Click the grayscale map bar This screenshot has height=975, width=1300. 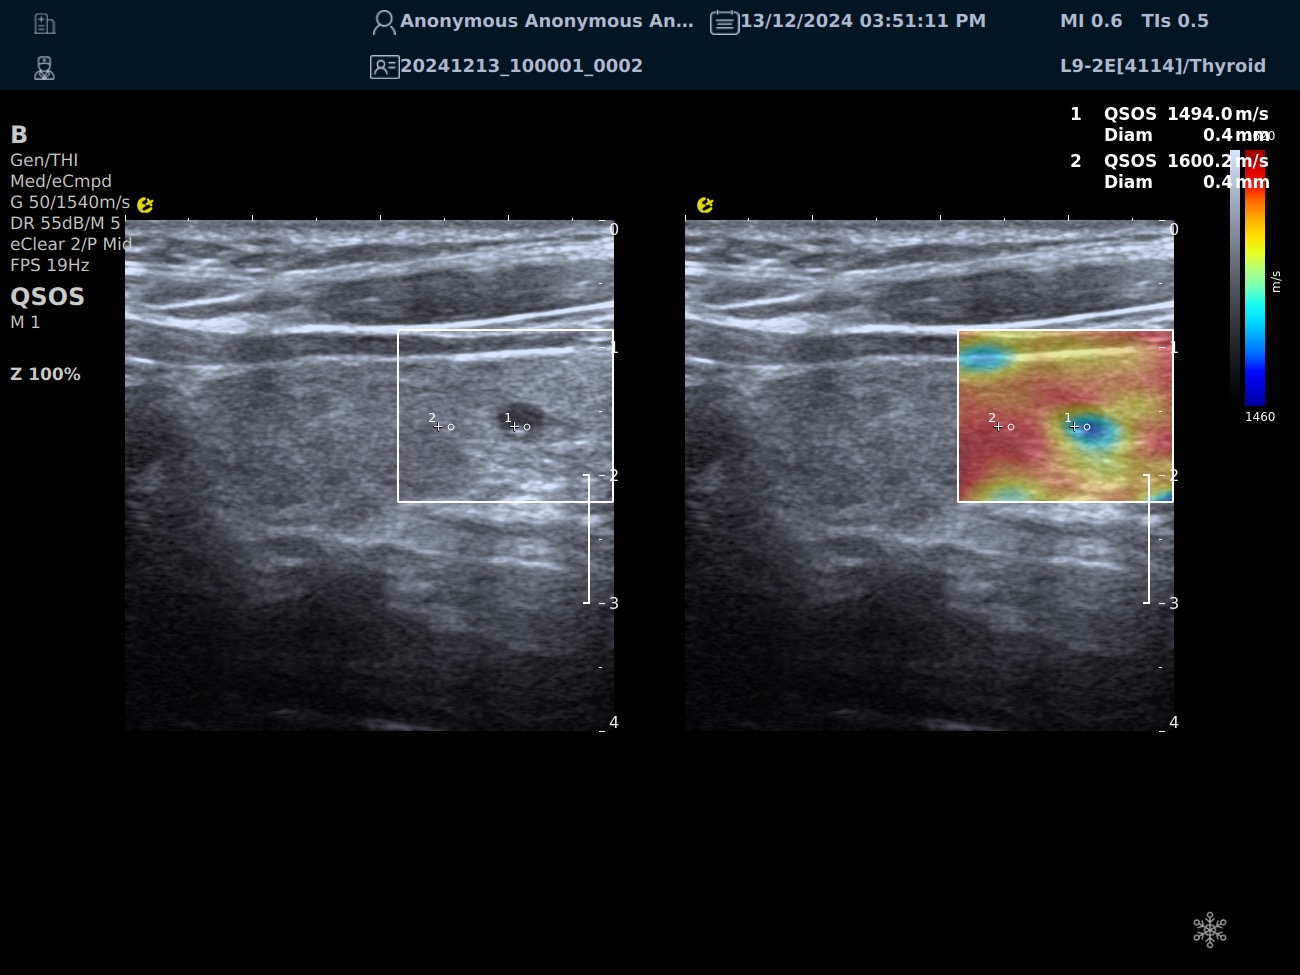click(1235, 278)
